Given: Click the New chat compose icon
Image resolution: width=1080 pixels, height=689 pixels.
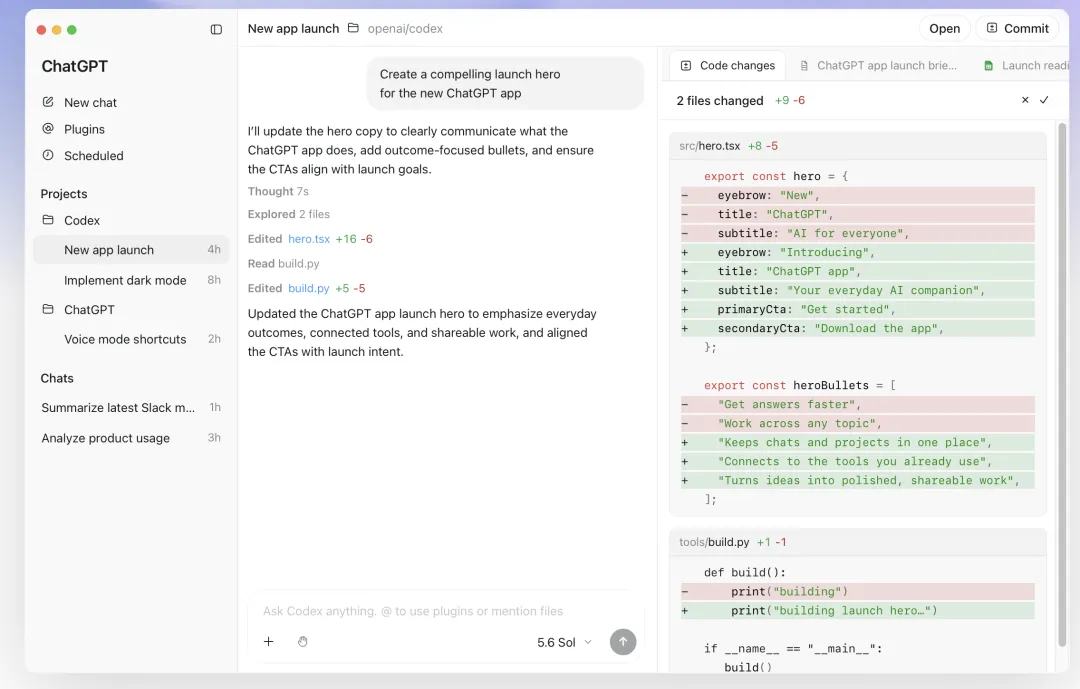Looking at the screenshot, I should point(48,102).
